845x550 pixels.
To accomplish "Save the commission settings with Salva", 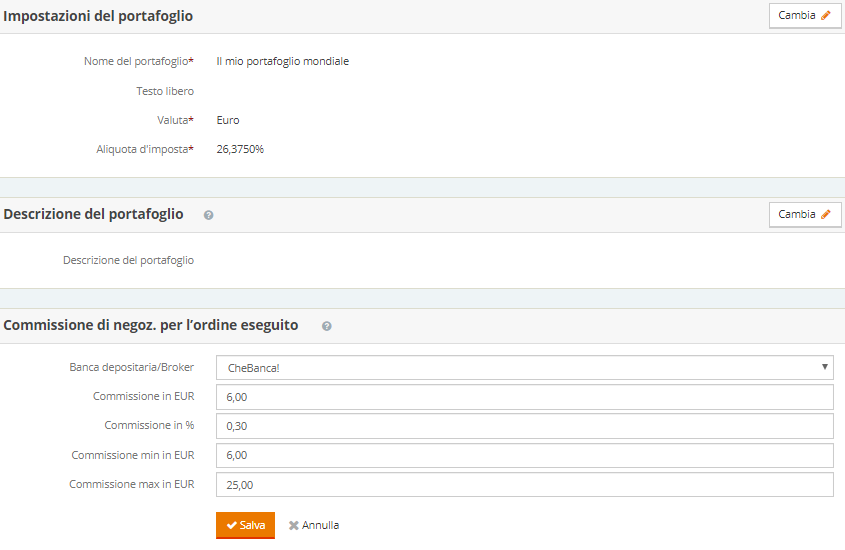I will pos(245,525).
